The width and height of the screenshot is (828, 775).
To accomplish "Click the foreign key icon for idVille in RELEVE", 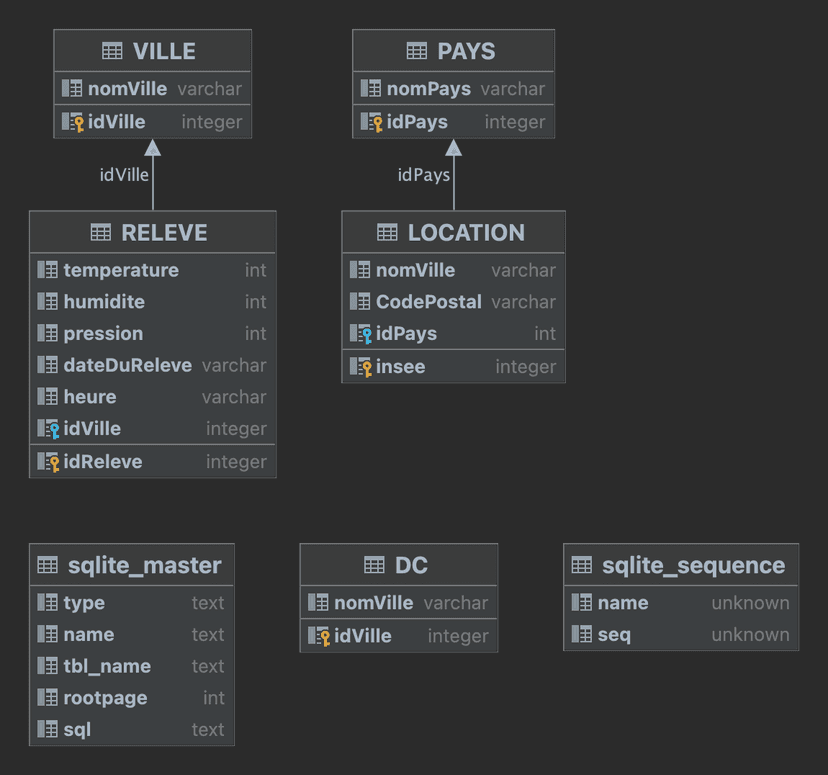I will (48, 429).
